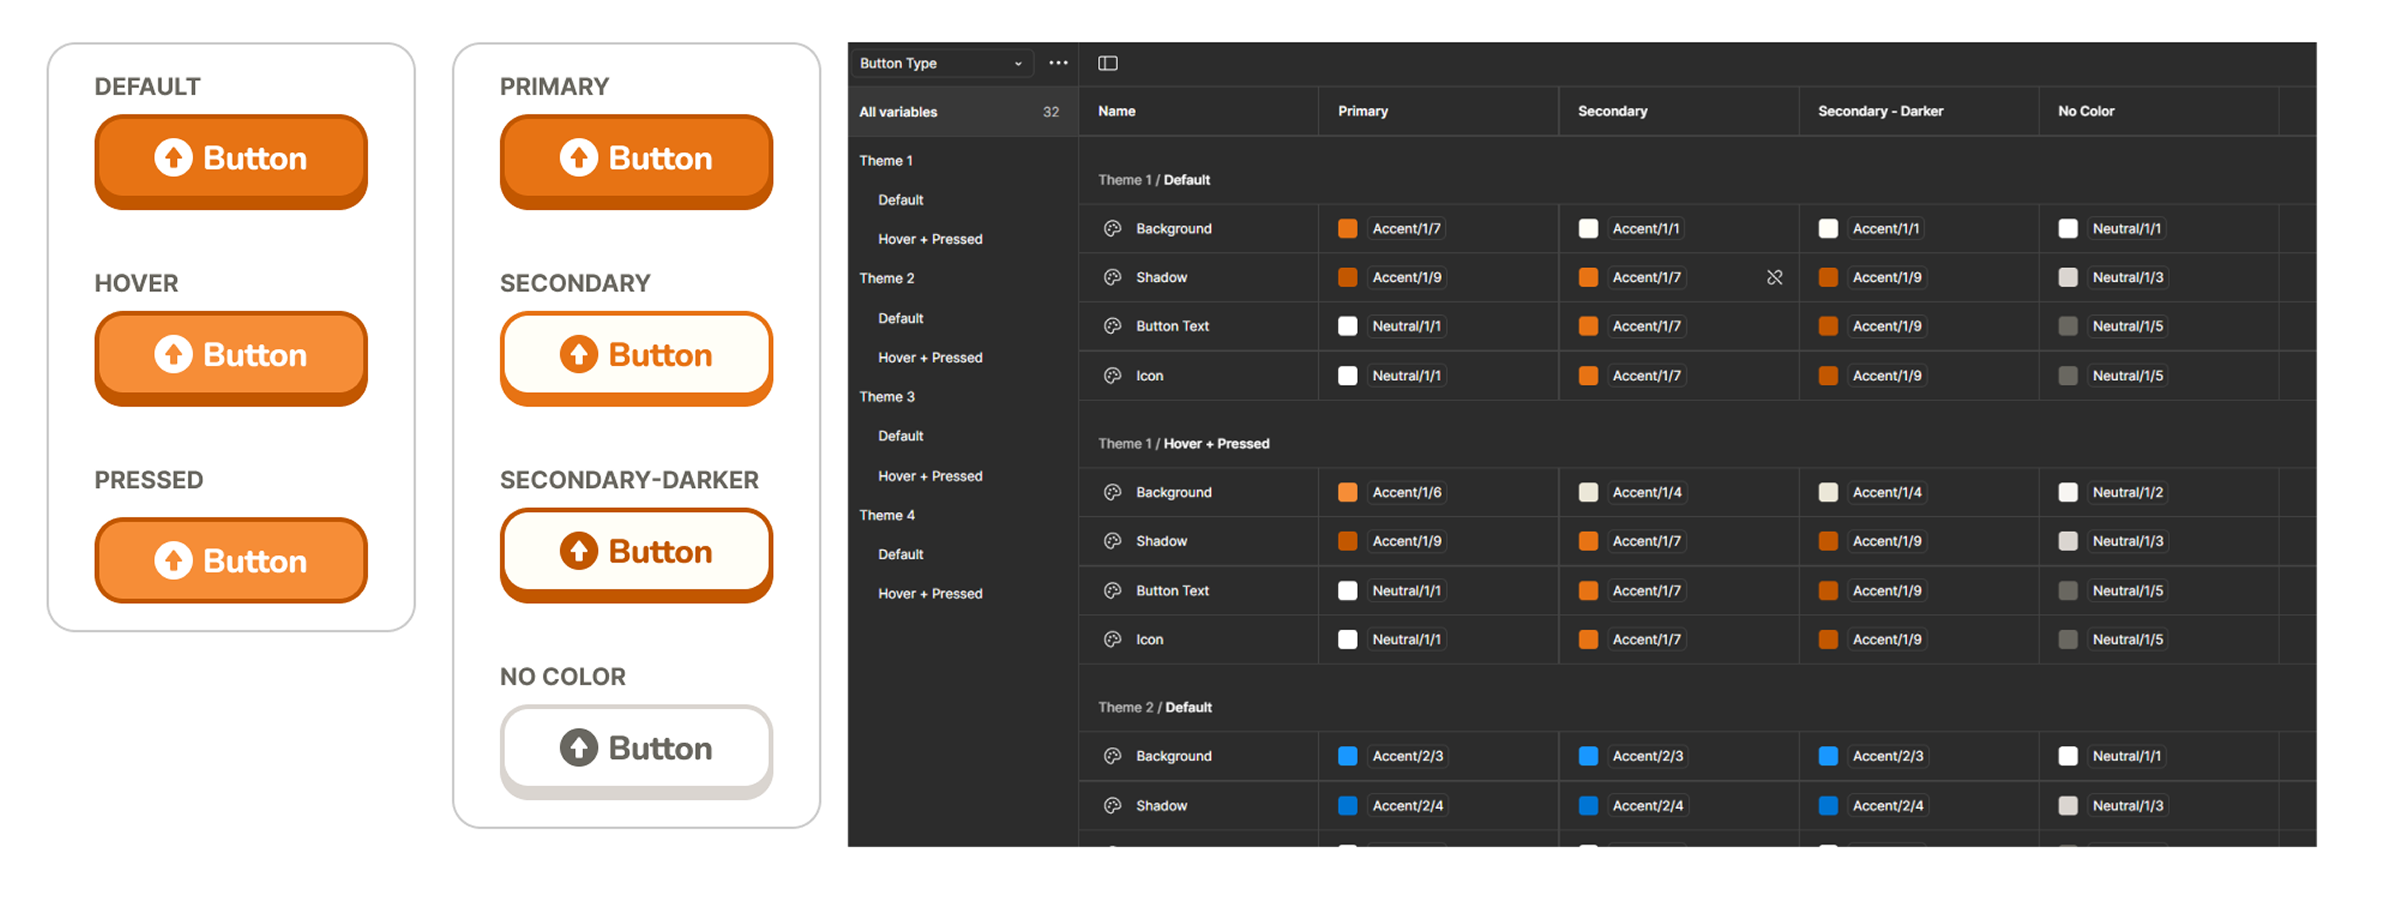Click the Secondary outlined Button sample
This screenshot has height=898, width=2395.
click(636, 358)
